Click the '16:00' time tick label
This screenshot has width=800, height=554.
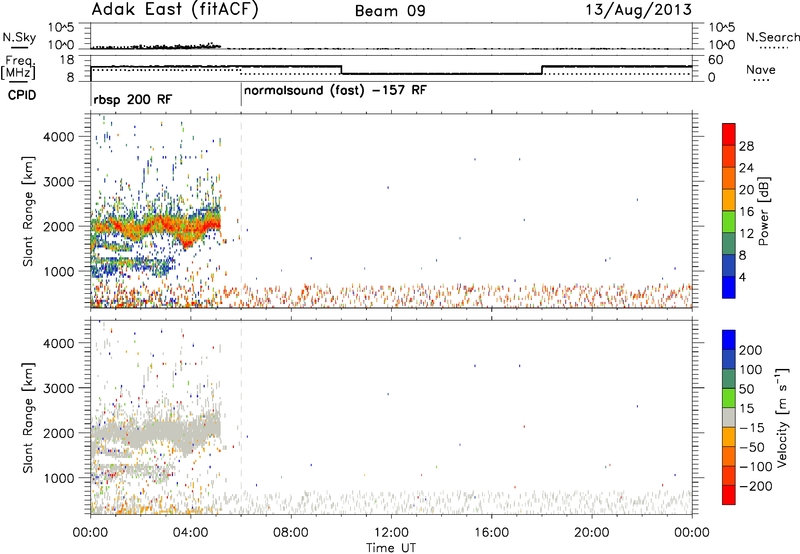pos(491,533)
